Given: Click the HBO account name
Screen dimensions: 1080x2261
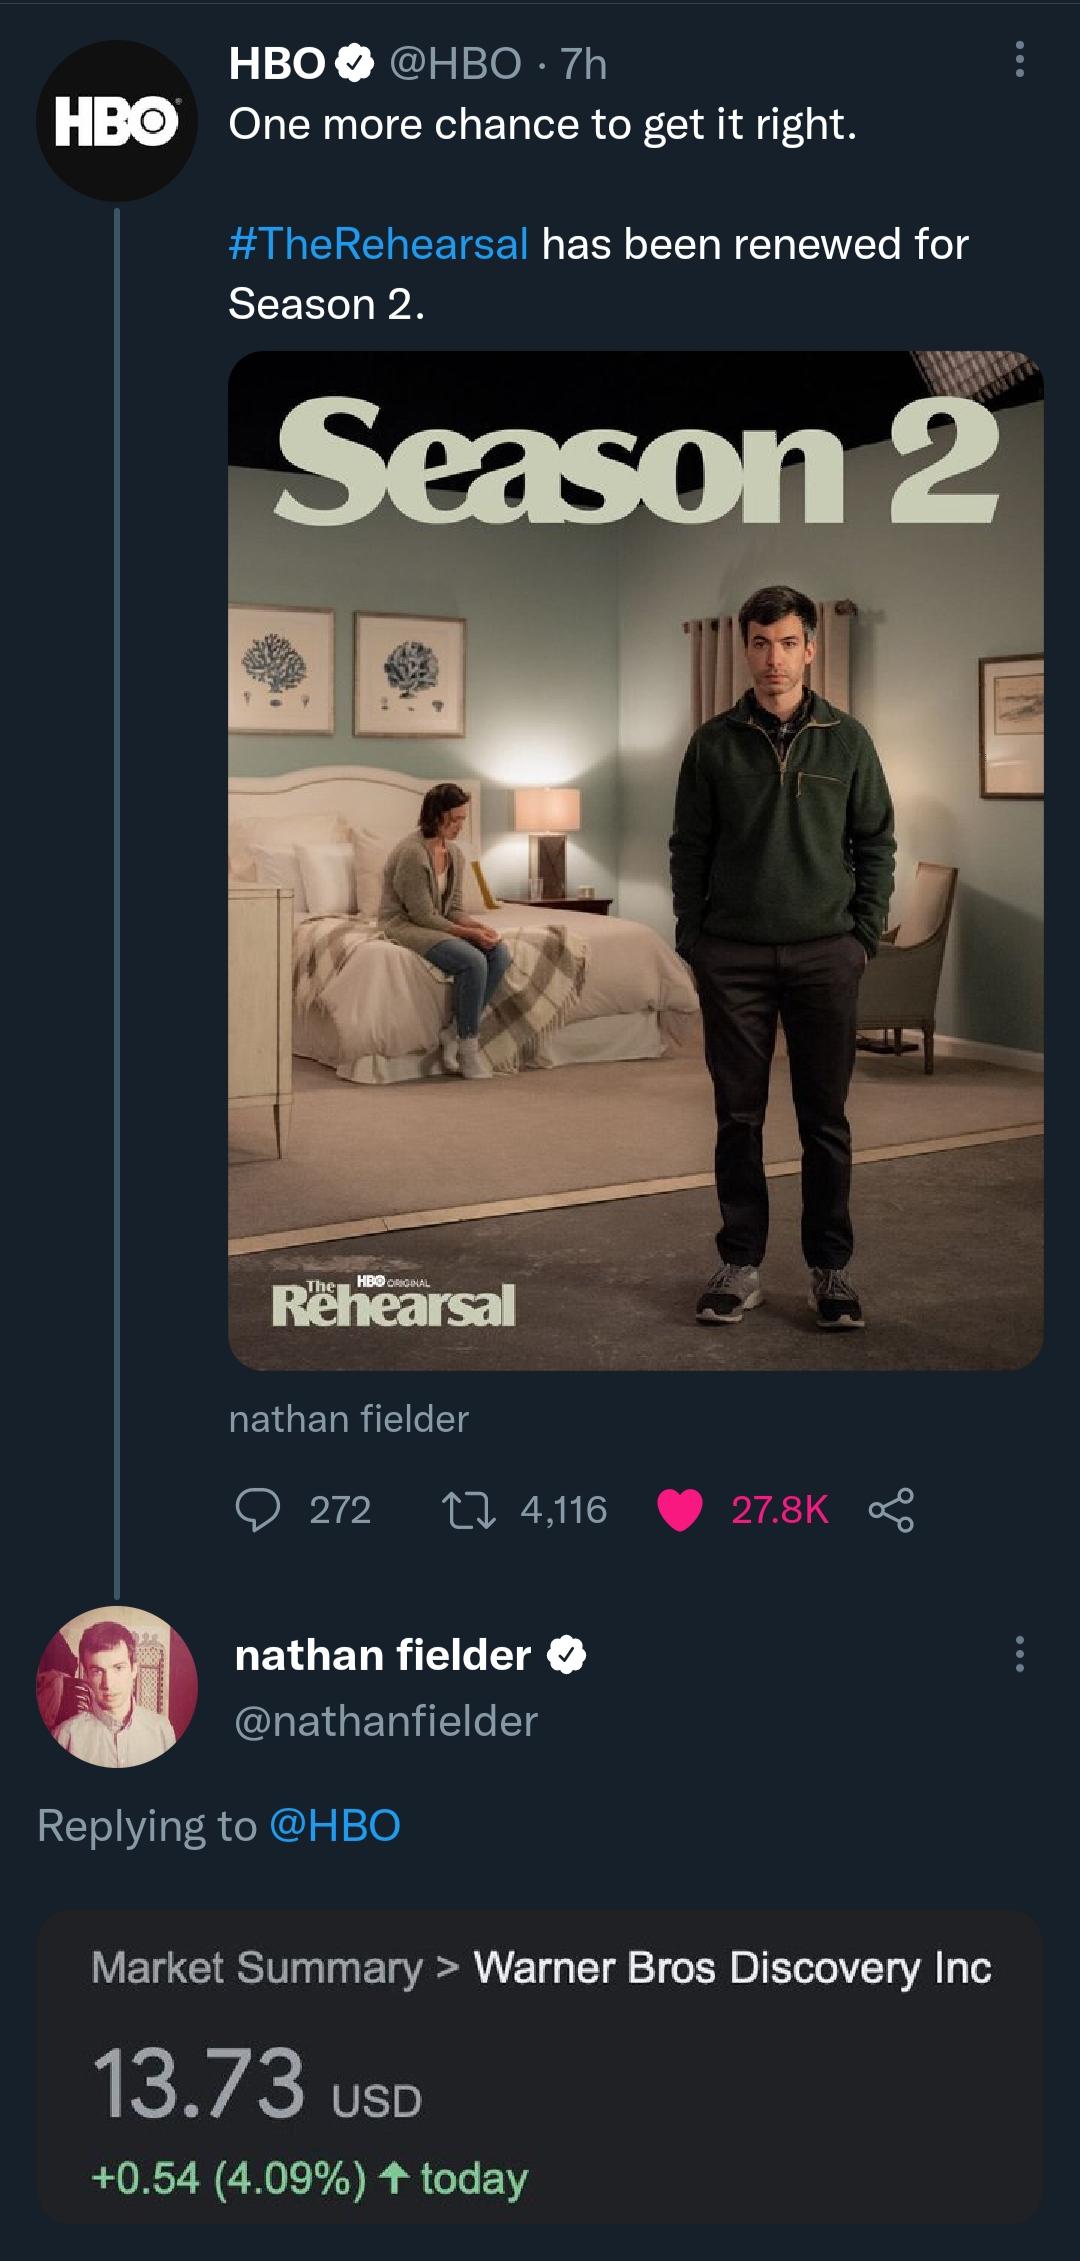Looking at the screenshot, I should [x=277, y=64].
